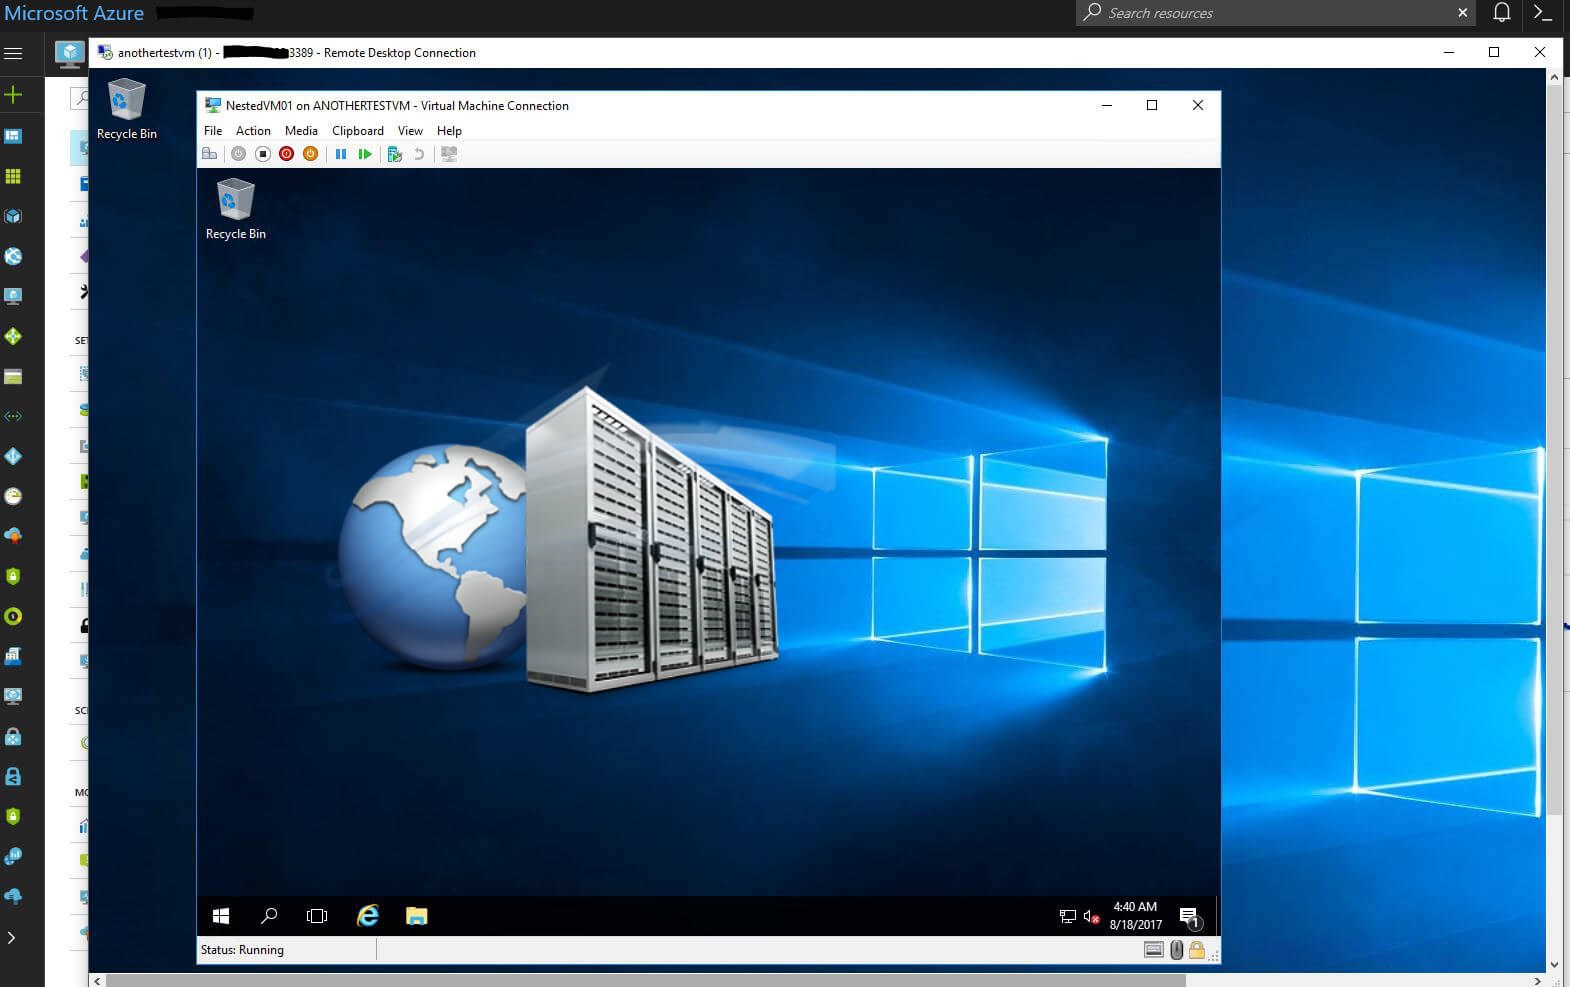Create a VM checkpoint from toolbar
This screenshot has height=987, width=1570.
click(x=394, y=154)
